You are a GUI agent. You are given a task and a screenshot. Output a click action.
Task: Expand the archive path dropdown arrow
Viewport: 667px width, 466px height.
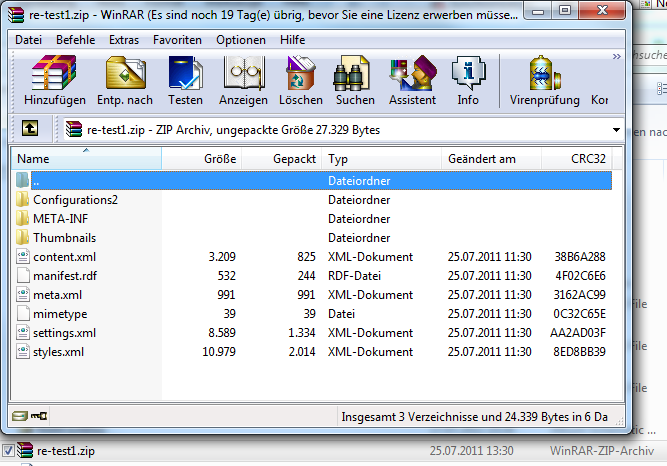[x=617, y=130]
